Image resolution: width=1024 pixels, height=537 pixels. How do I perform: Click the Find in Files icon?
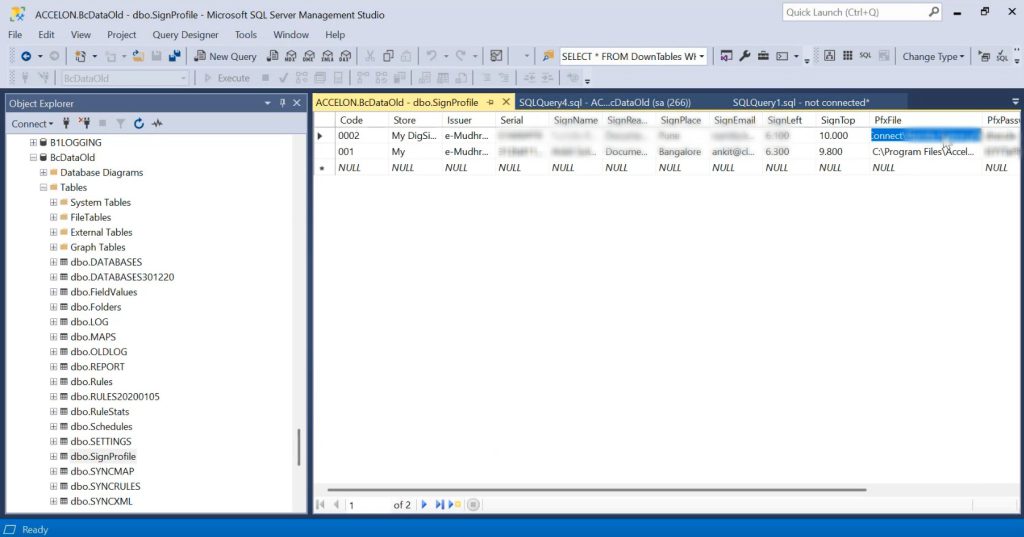tap(548, 56)
